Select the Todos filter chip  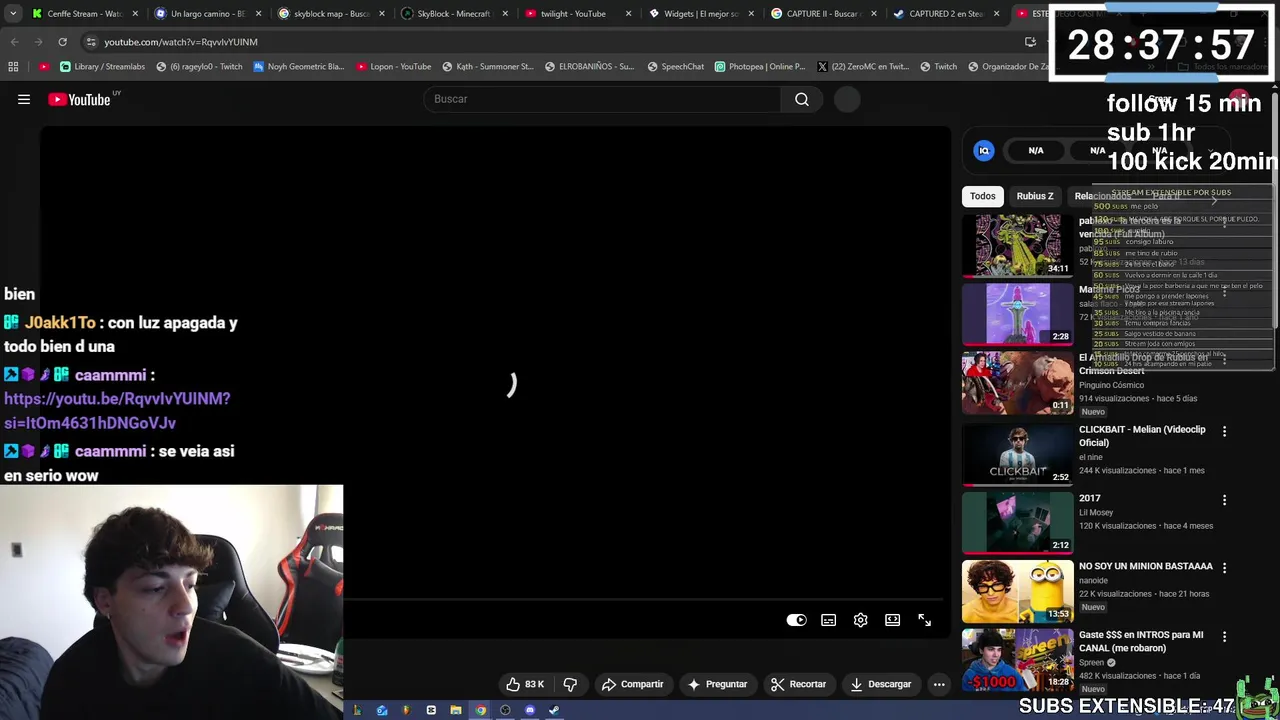click(982, 196)
